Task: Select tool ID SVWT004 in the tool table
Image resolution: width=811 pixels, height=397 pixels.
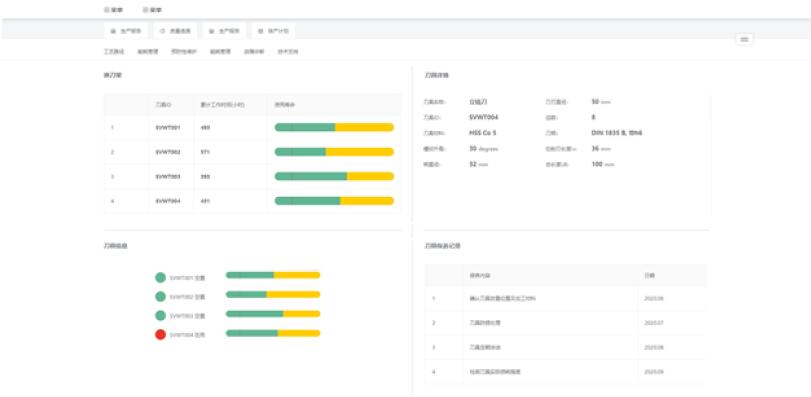Action: click(168, 201)
